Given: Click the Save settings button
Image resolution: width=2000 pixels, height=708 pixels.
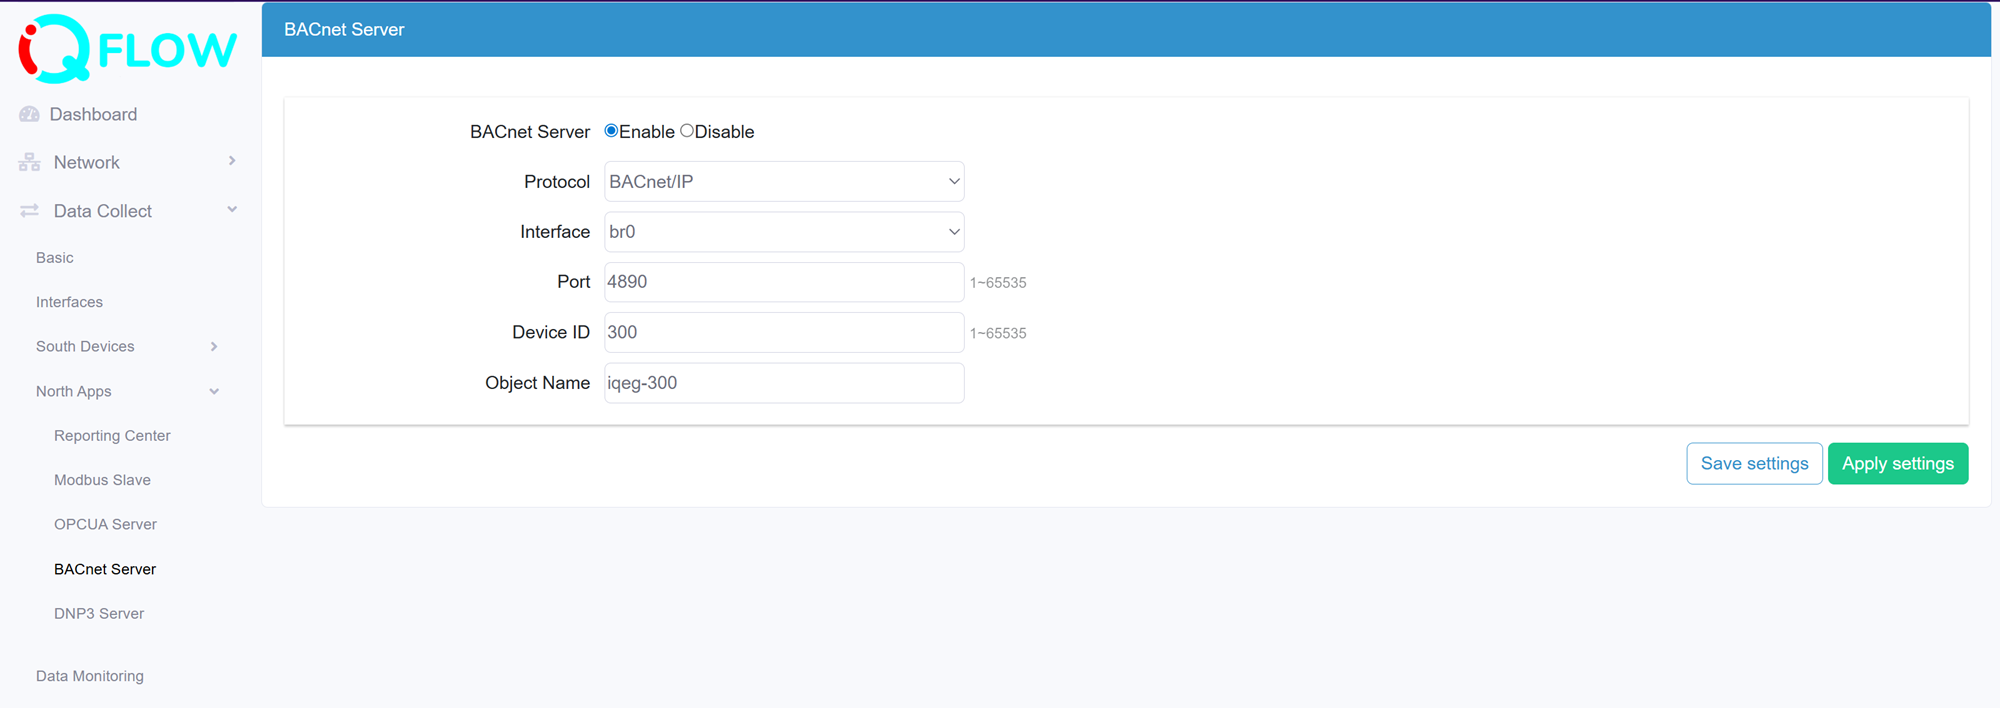Looking at the screenshot, I should [1754, 464].
